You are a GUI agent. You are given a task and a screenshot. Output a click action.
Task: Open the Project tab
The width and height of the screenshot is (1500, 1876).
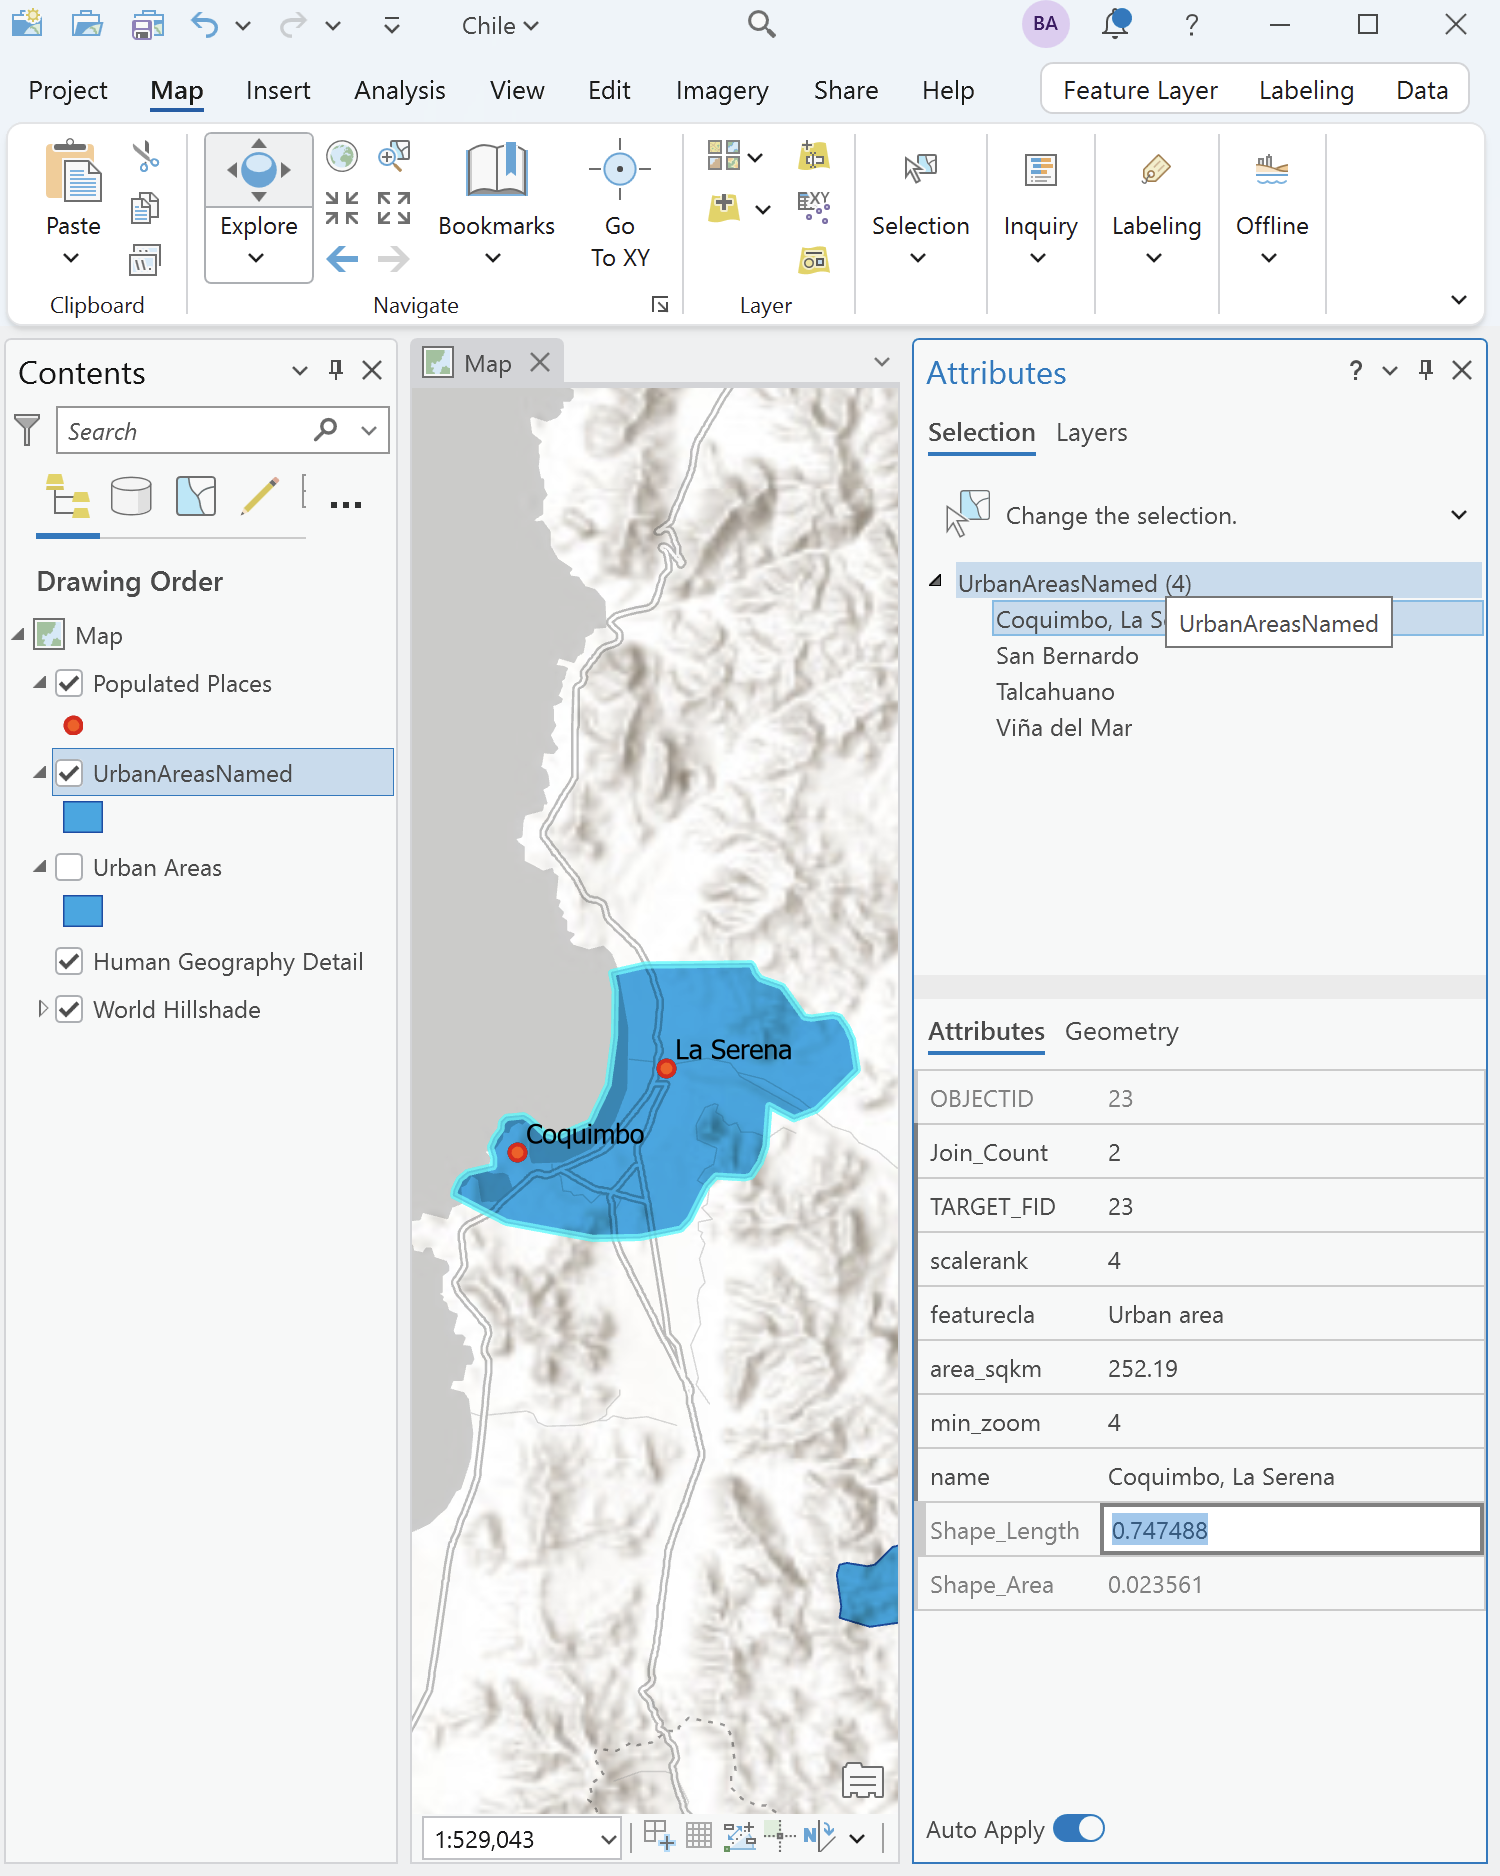click(x=68, y=90)
